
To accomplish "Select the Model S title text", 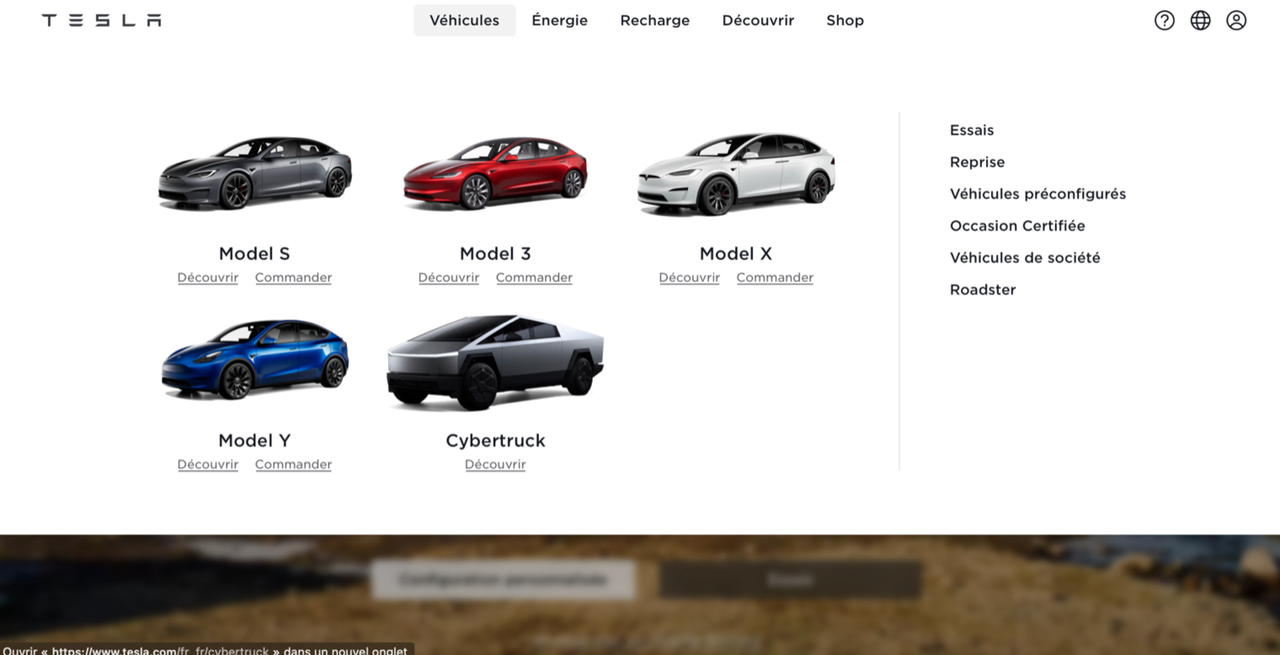I will coord(254,254).
